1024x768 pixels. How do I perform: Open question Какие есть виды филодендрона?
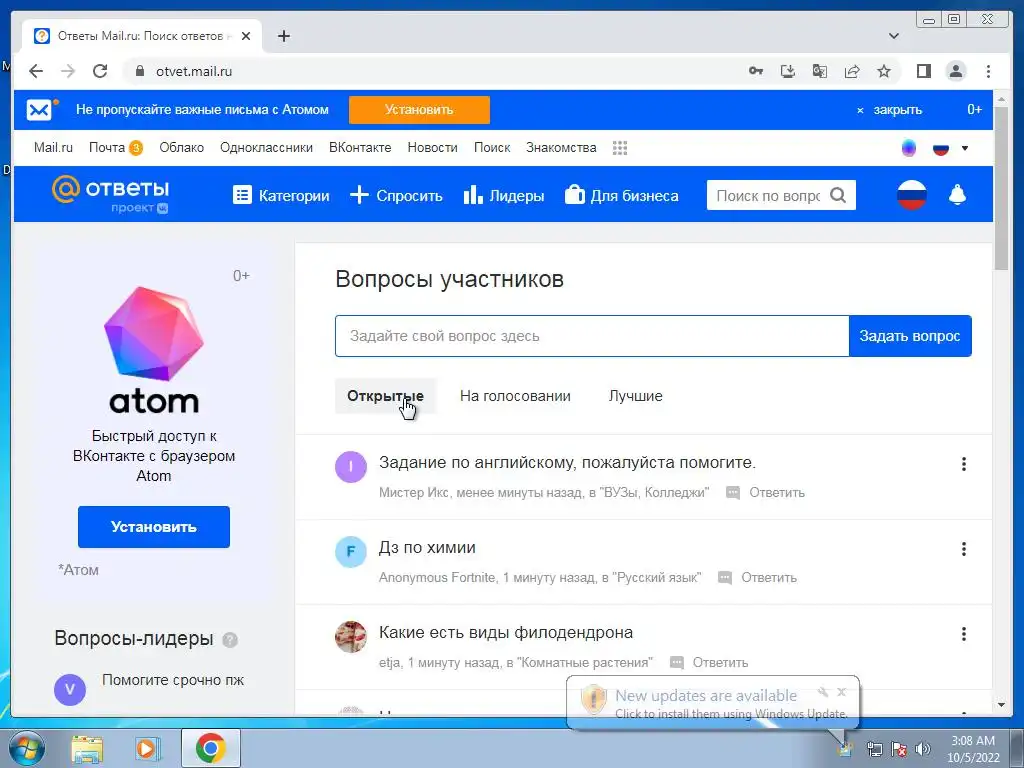505,632
